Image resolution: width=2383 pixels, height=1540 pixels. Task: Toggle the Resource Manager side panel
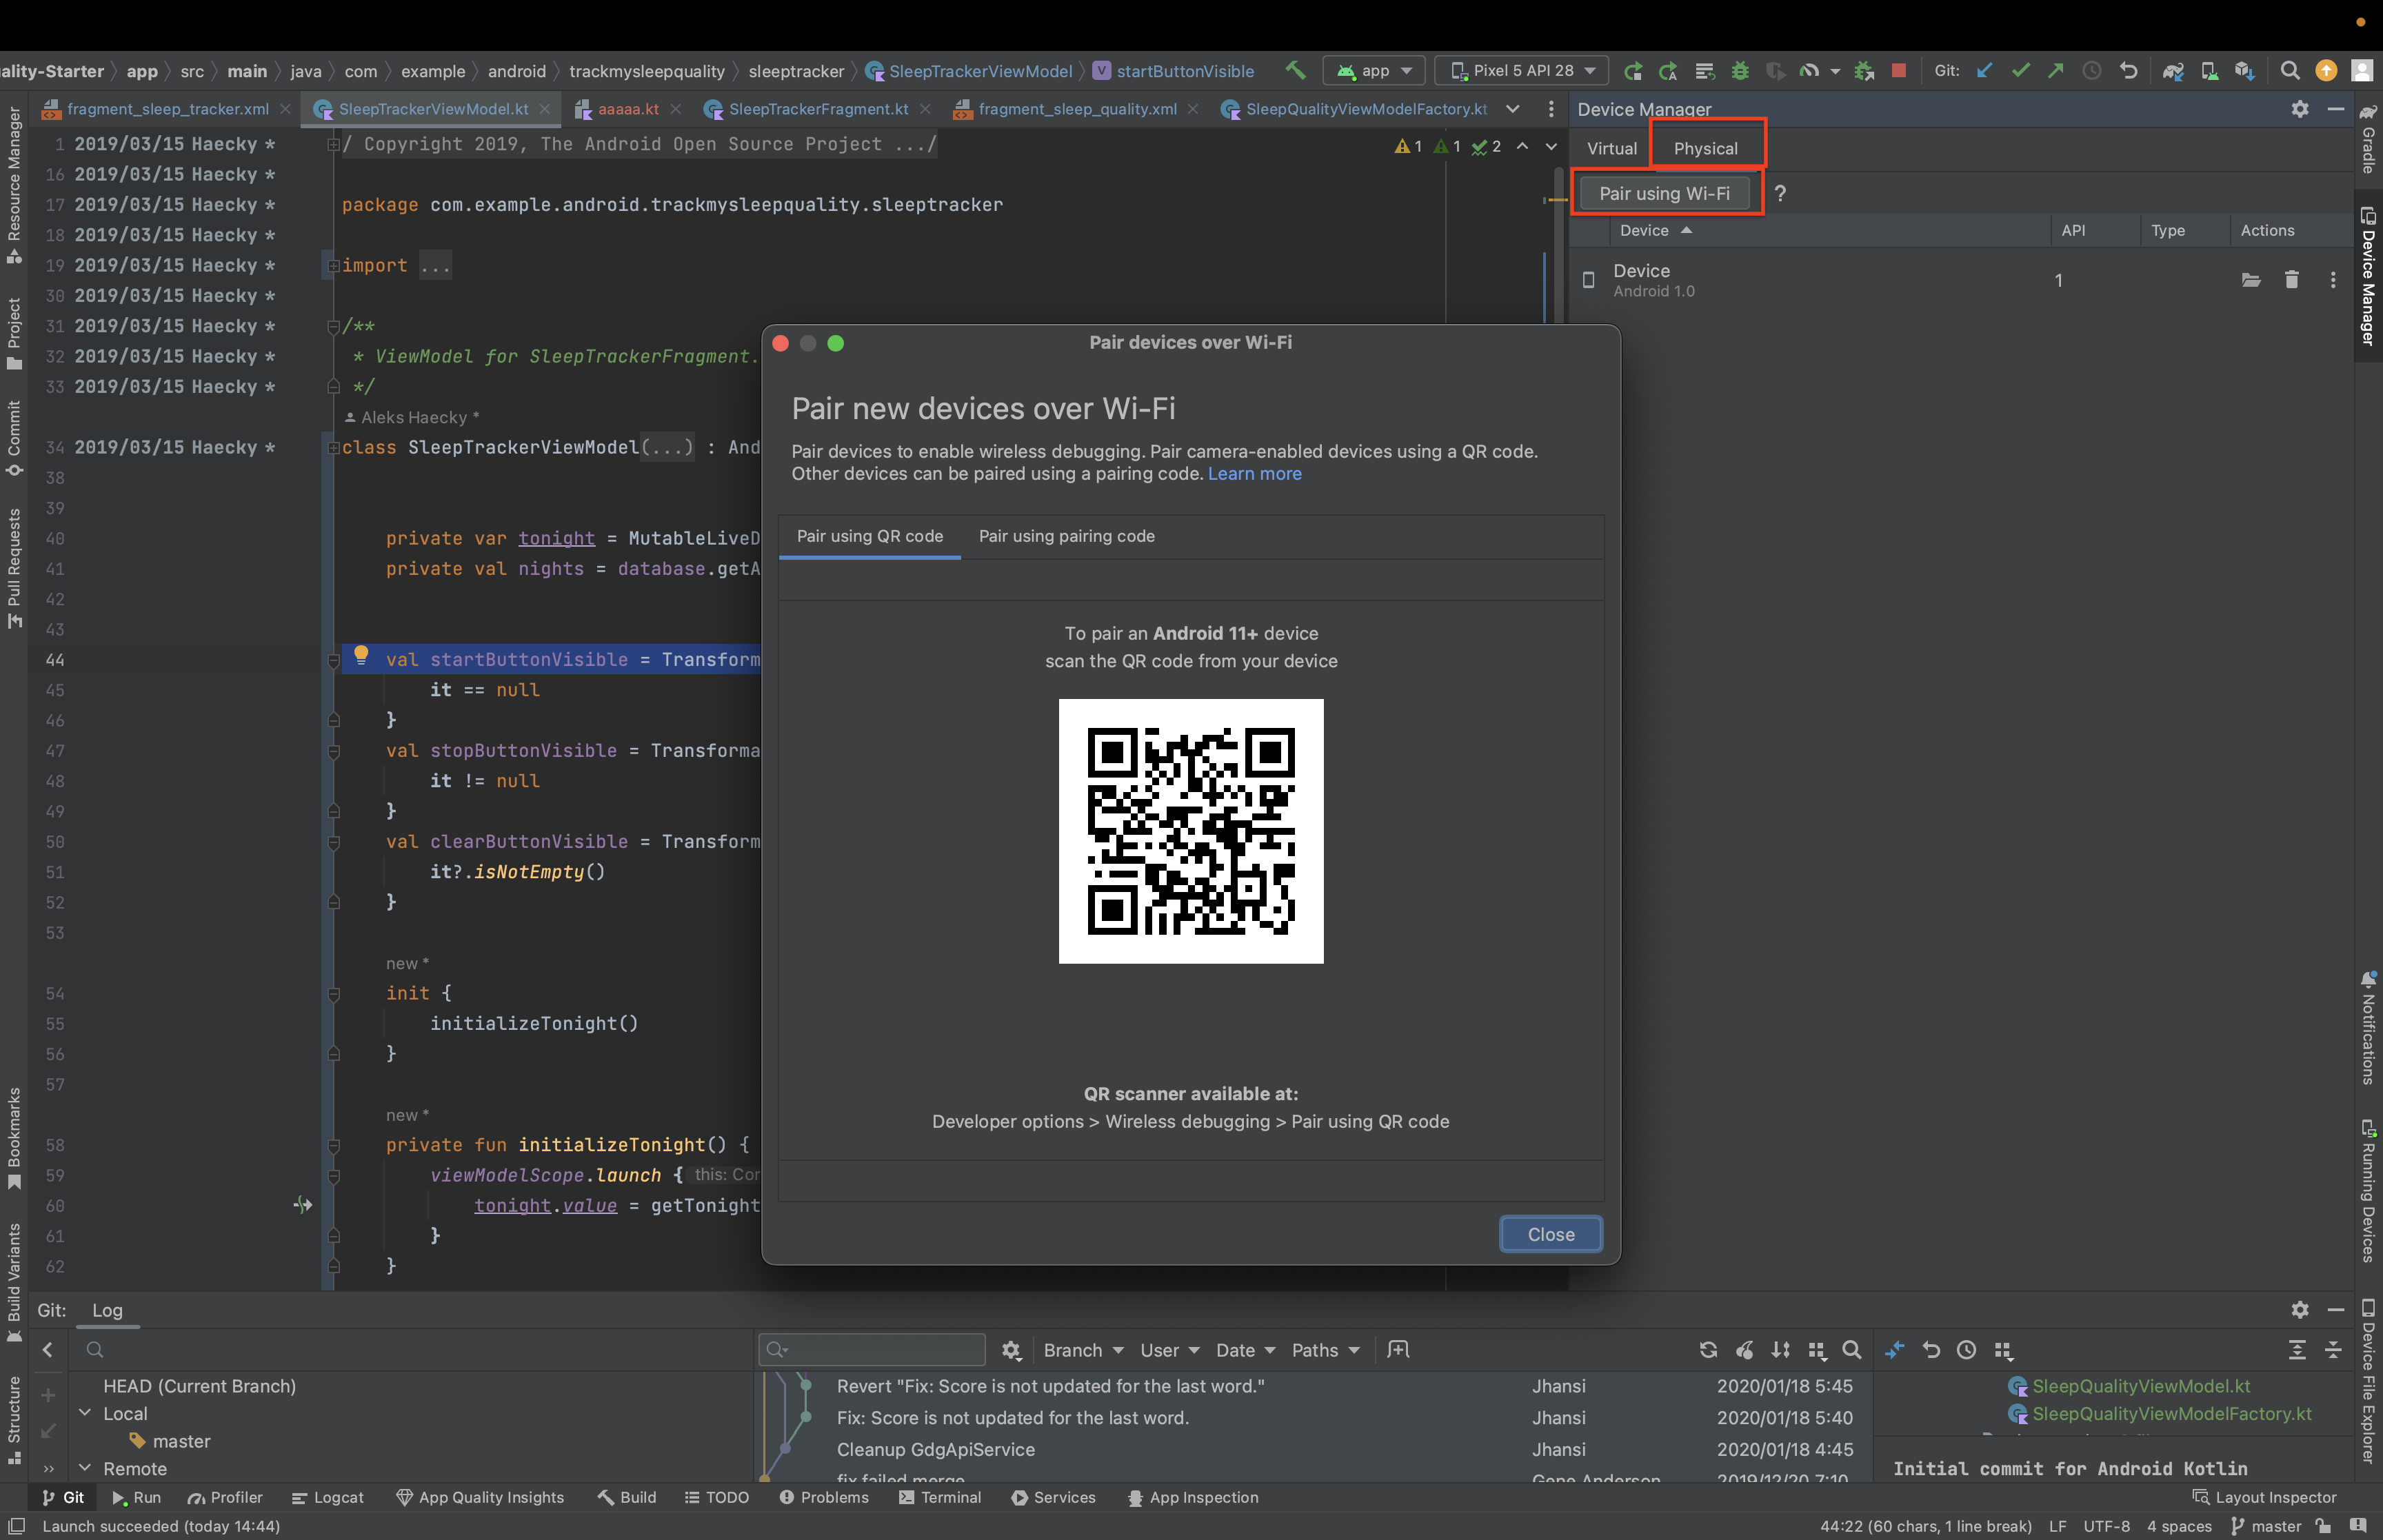[14, 184]
